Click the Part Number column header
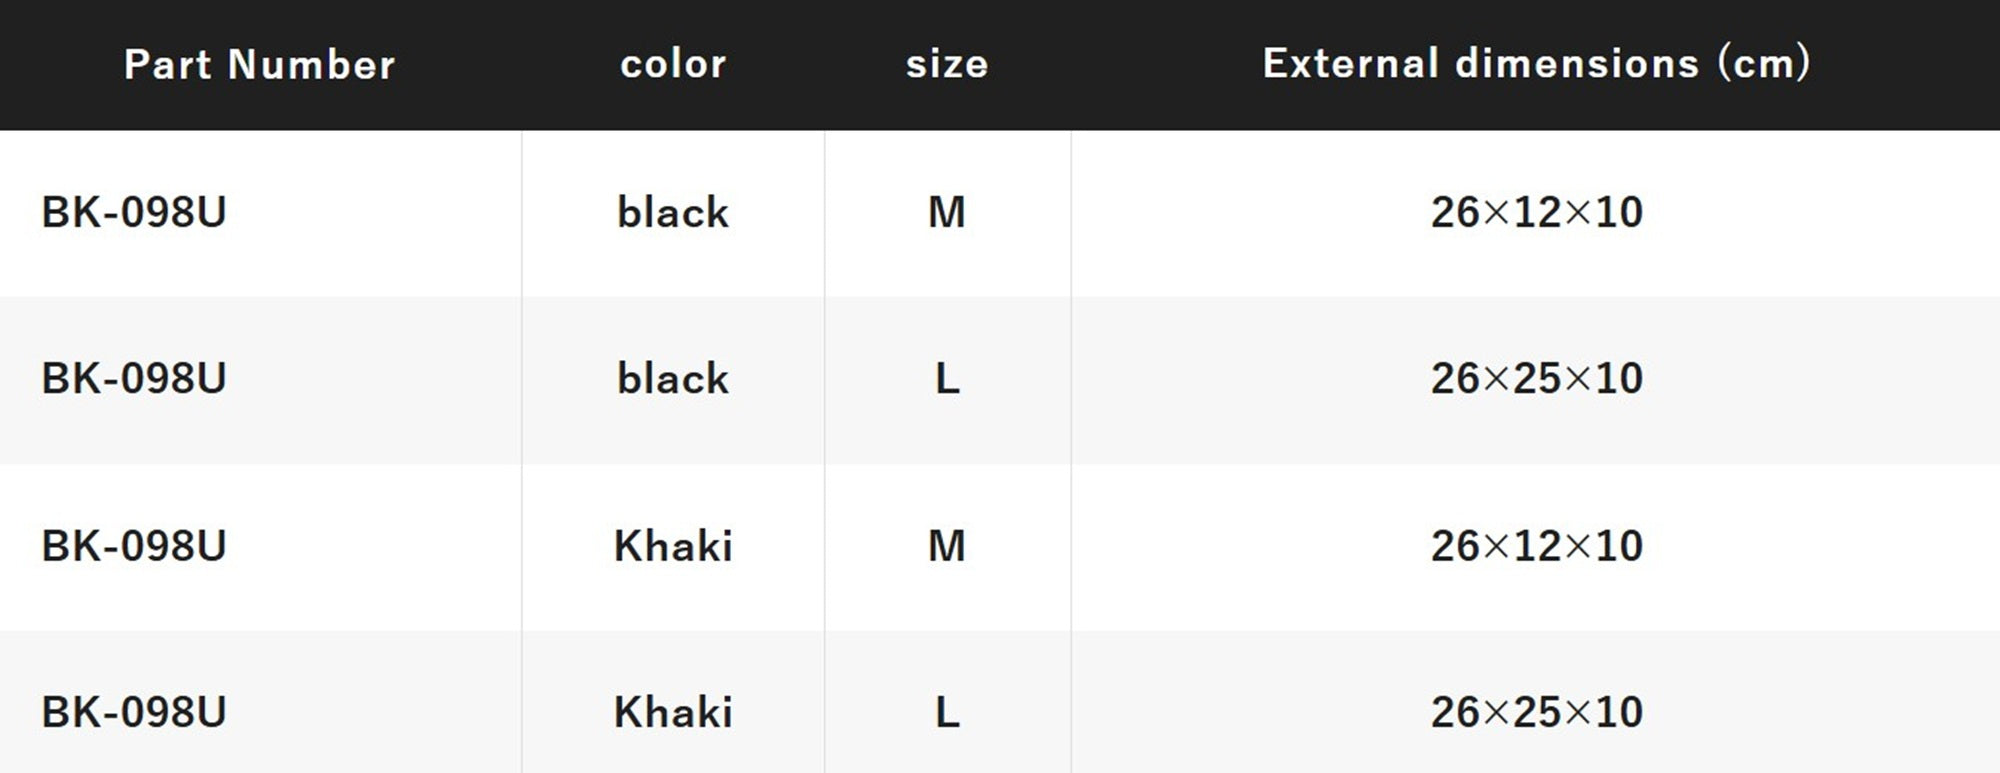This screenshot has width=2000, height=773. (x=260, y=65)
